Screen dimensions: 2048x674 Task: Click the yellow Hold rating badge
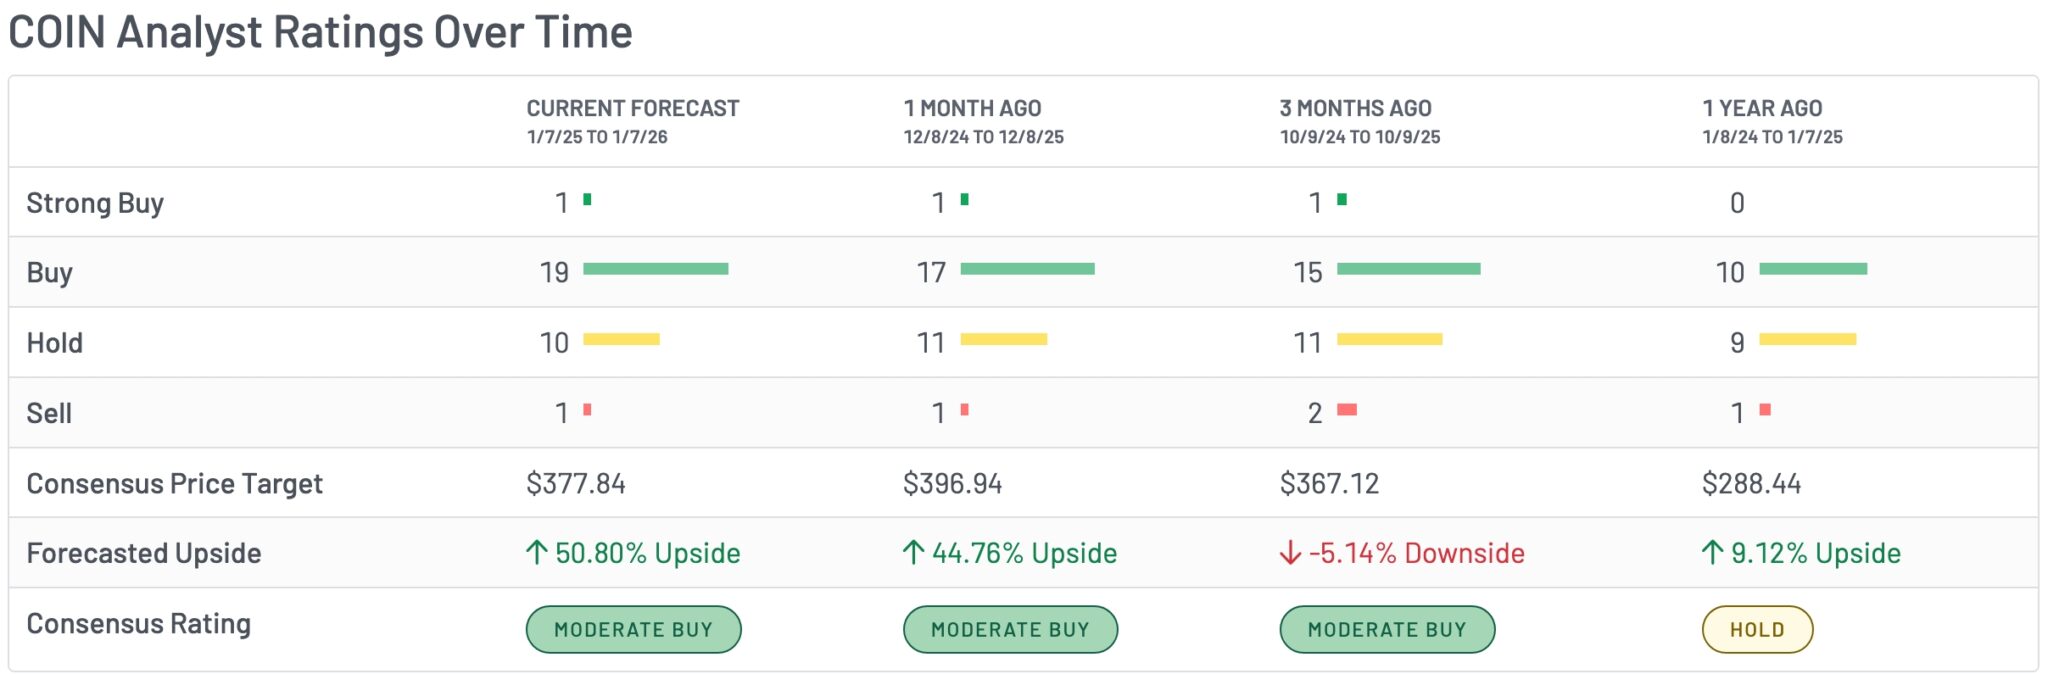[x=1757, y=629]
